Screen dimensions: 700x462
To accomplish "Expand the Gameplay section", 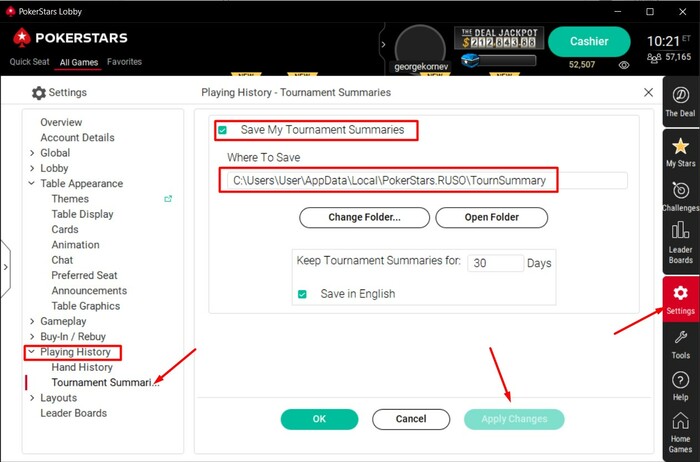I will click(32, 321).
